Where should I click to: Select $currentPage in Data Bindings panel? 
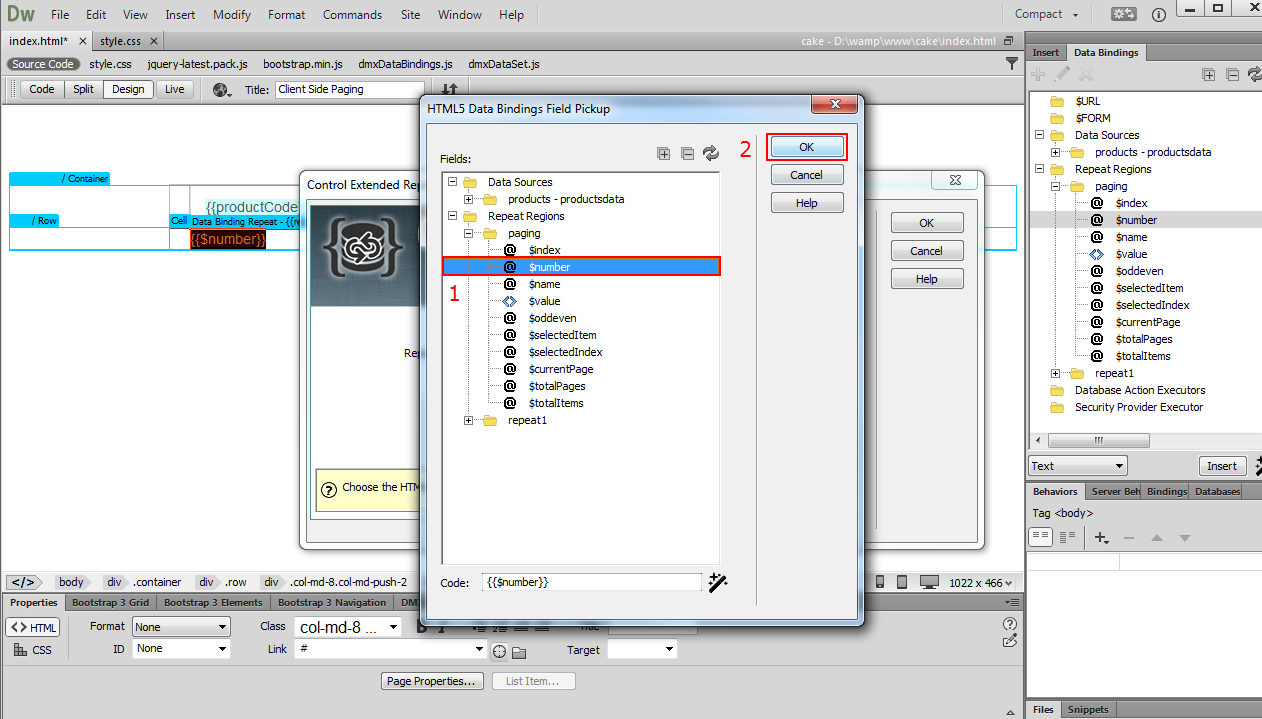[1148, 322]
